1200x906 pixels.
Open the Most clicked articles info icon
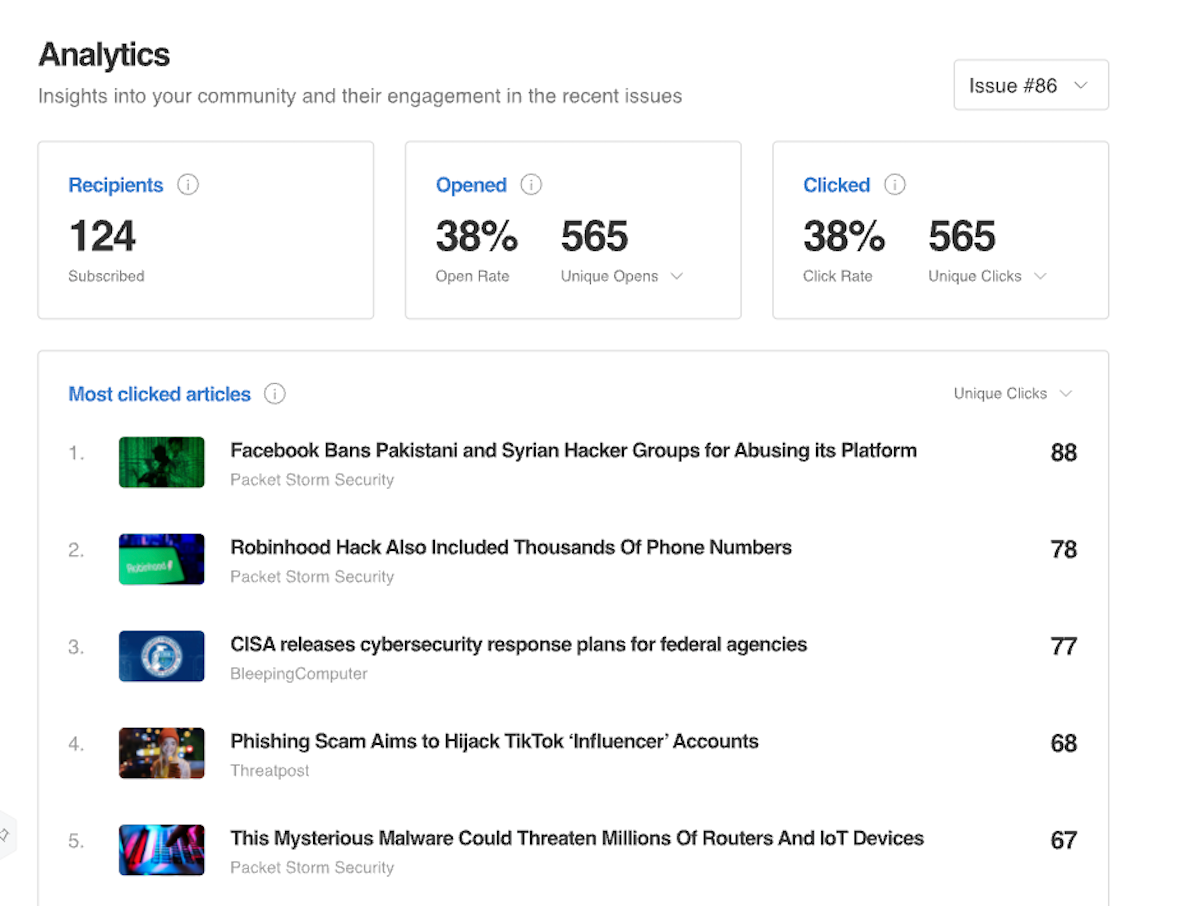(275, 393)
